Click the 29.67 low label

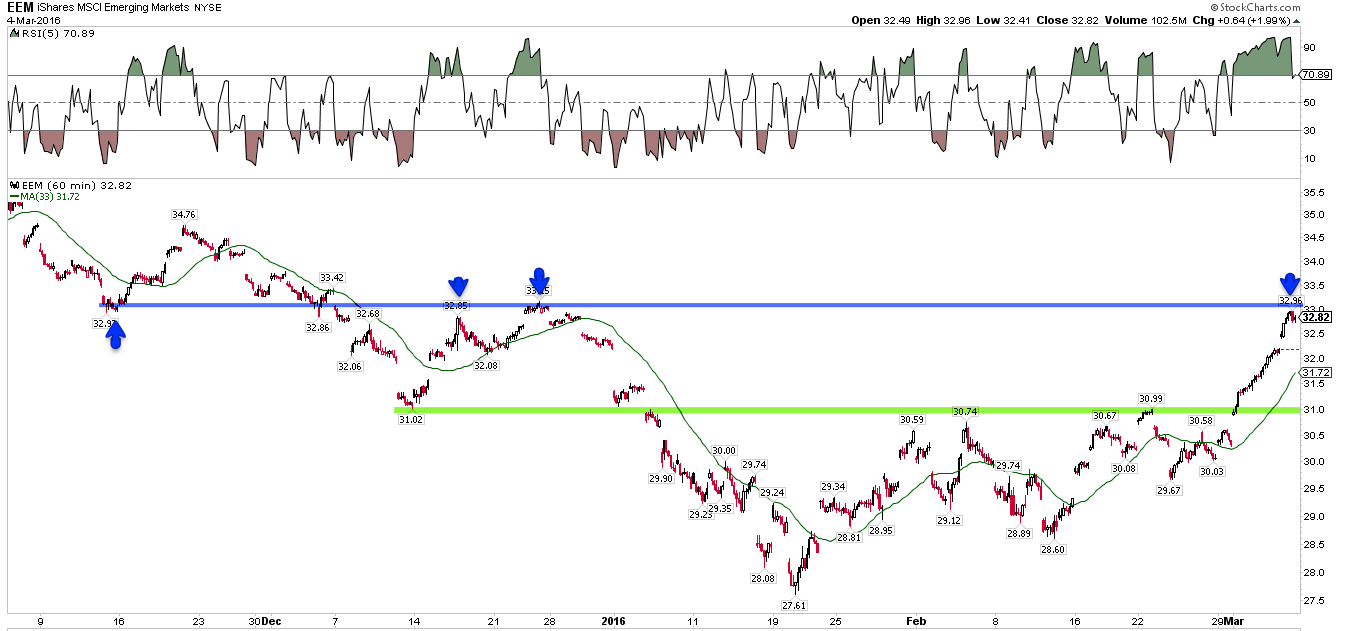coord(1169,490)
